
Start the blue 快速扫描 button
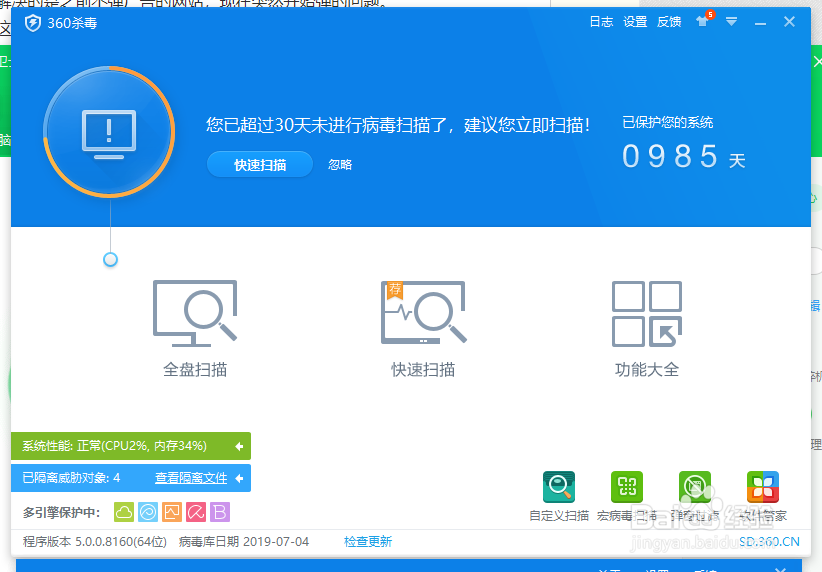coord(260,165)
